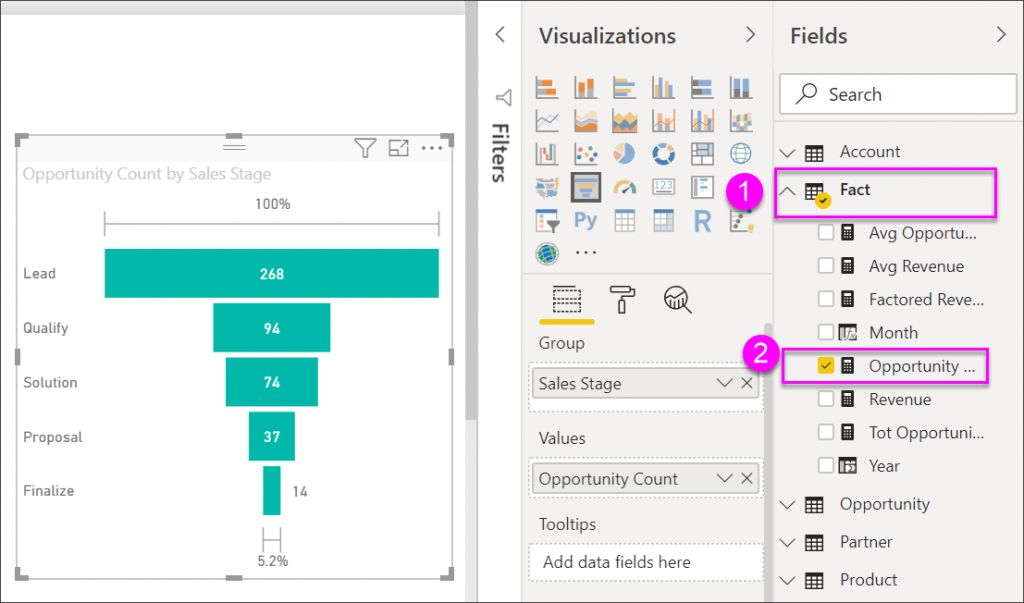Select the waterfall chart visualization
The image size is (1024, 603).
(547, 154)
